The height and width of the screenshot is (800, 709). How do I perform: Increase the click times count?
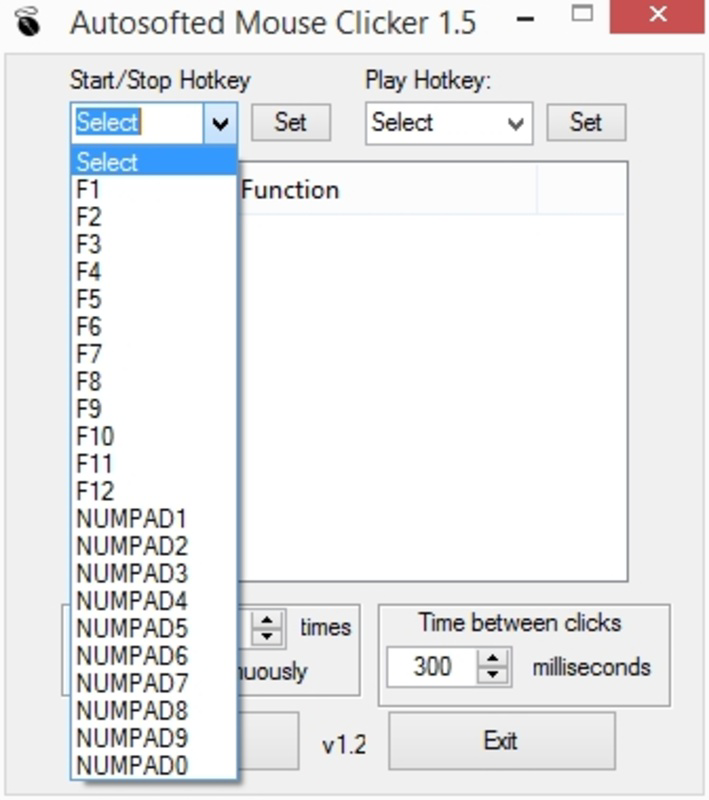pyautogui.click(x=267, y=619)
